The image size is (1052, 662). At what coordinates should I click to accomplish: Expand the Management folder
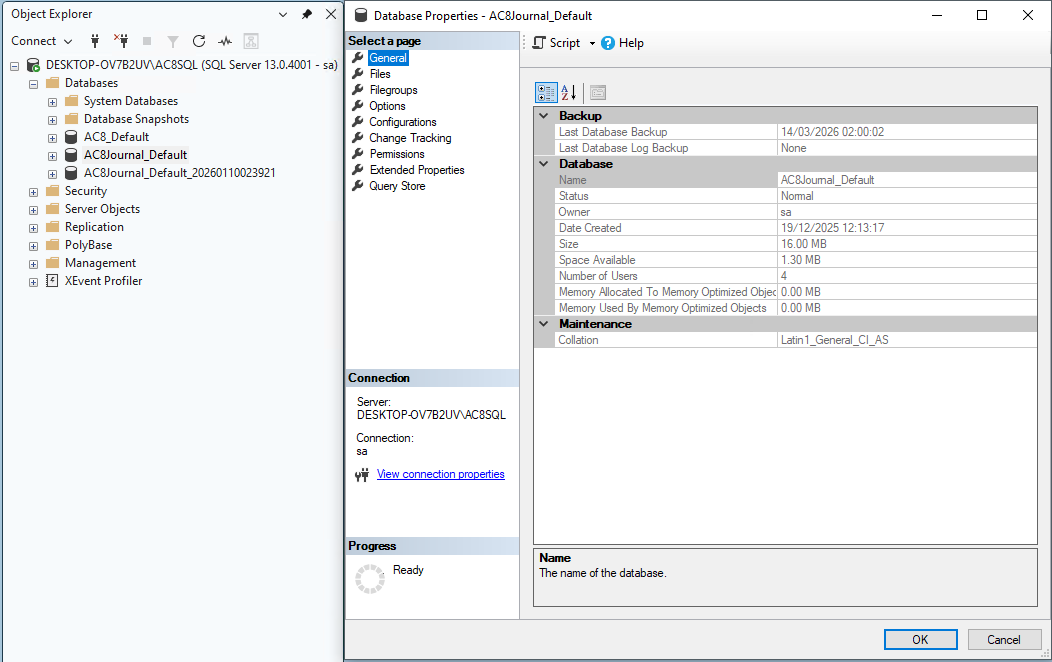click(33, 265)
